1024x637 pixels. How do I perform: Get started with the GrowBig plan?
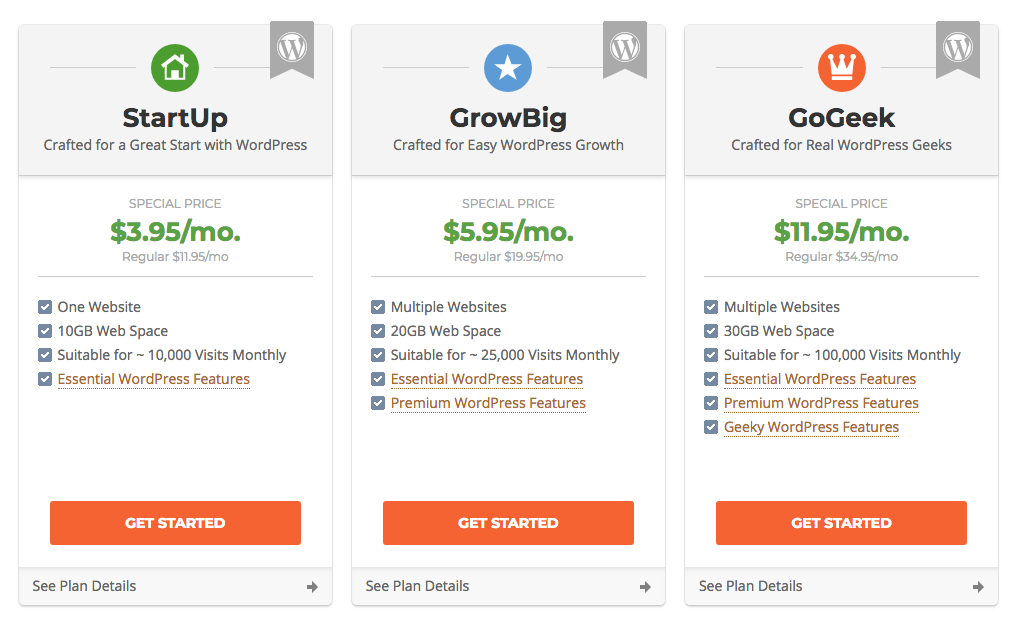(x=508, y=523)
